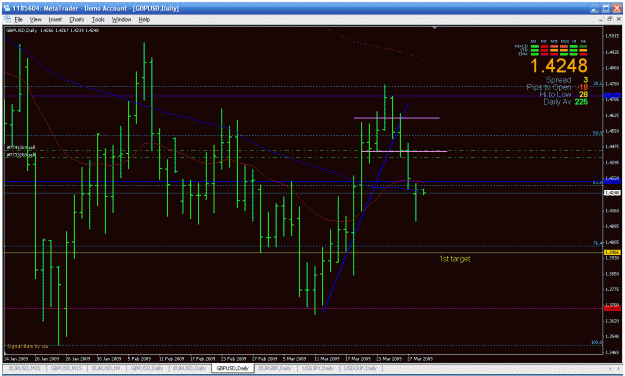625x376 pixels.
Task: Click the '5 Feb 2009' date on time axis
Action: coord(140,359)
